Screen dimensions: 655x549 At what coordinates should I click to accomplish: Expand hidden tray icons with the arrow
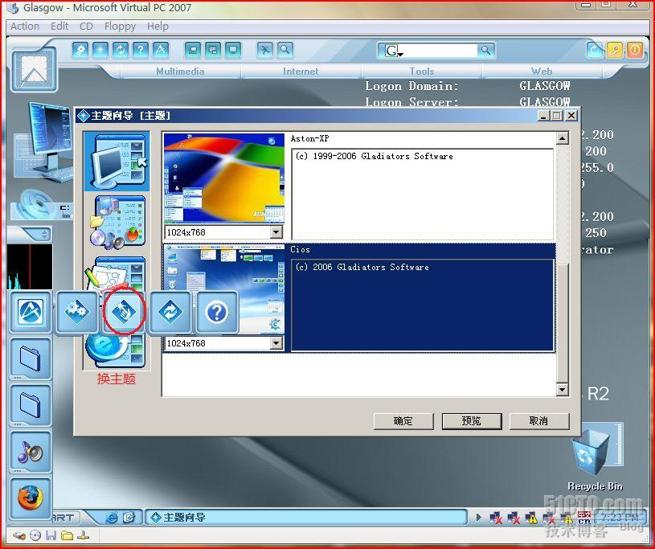[x=478, y=518]
